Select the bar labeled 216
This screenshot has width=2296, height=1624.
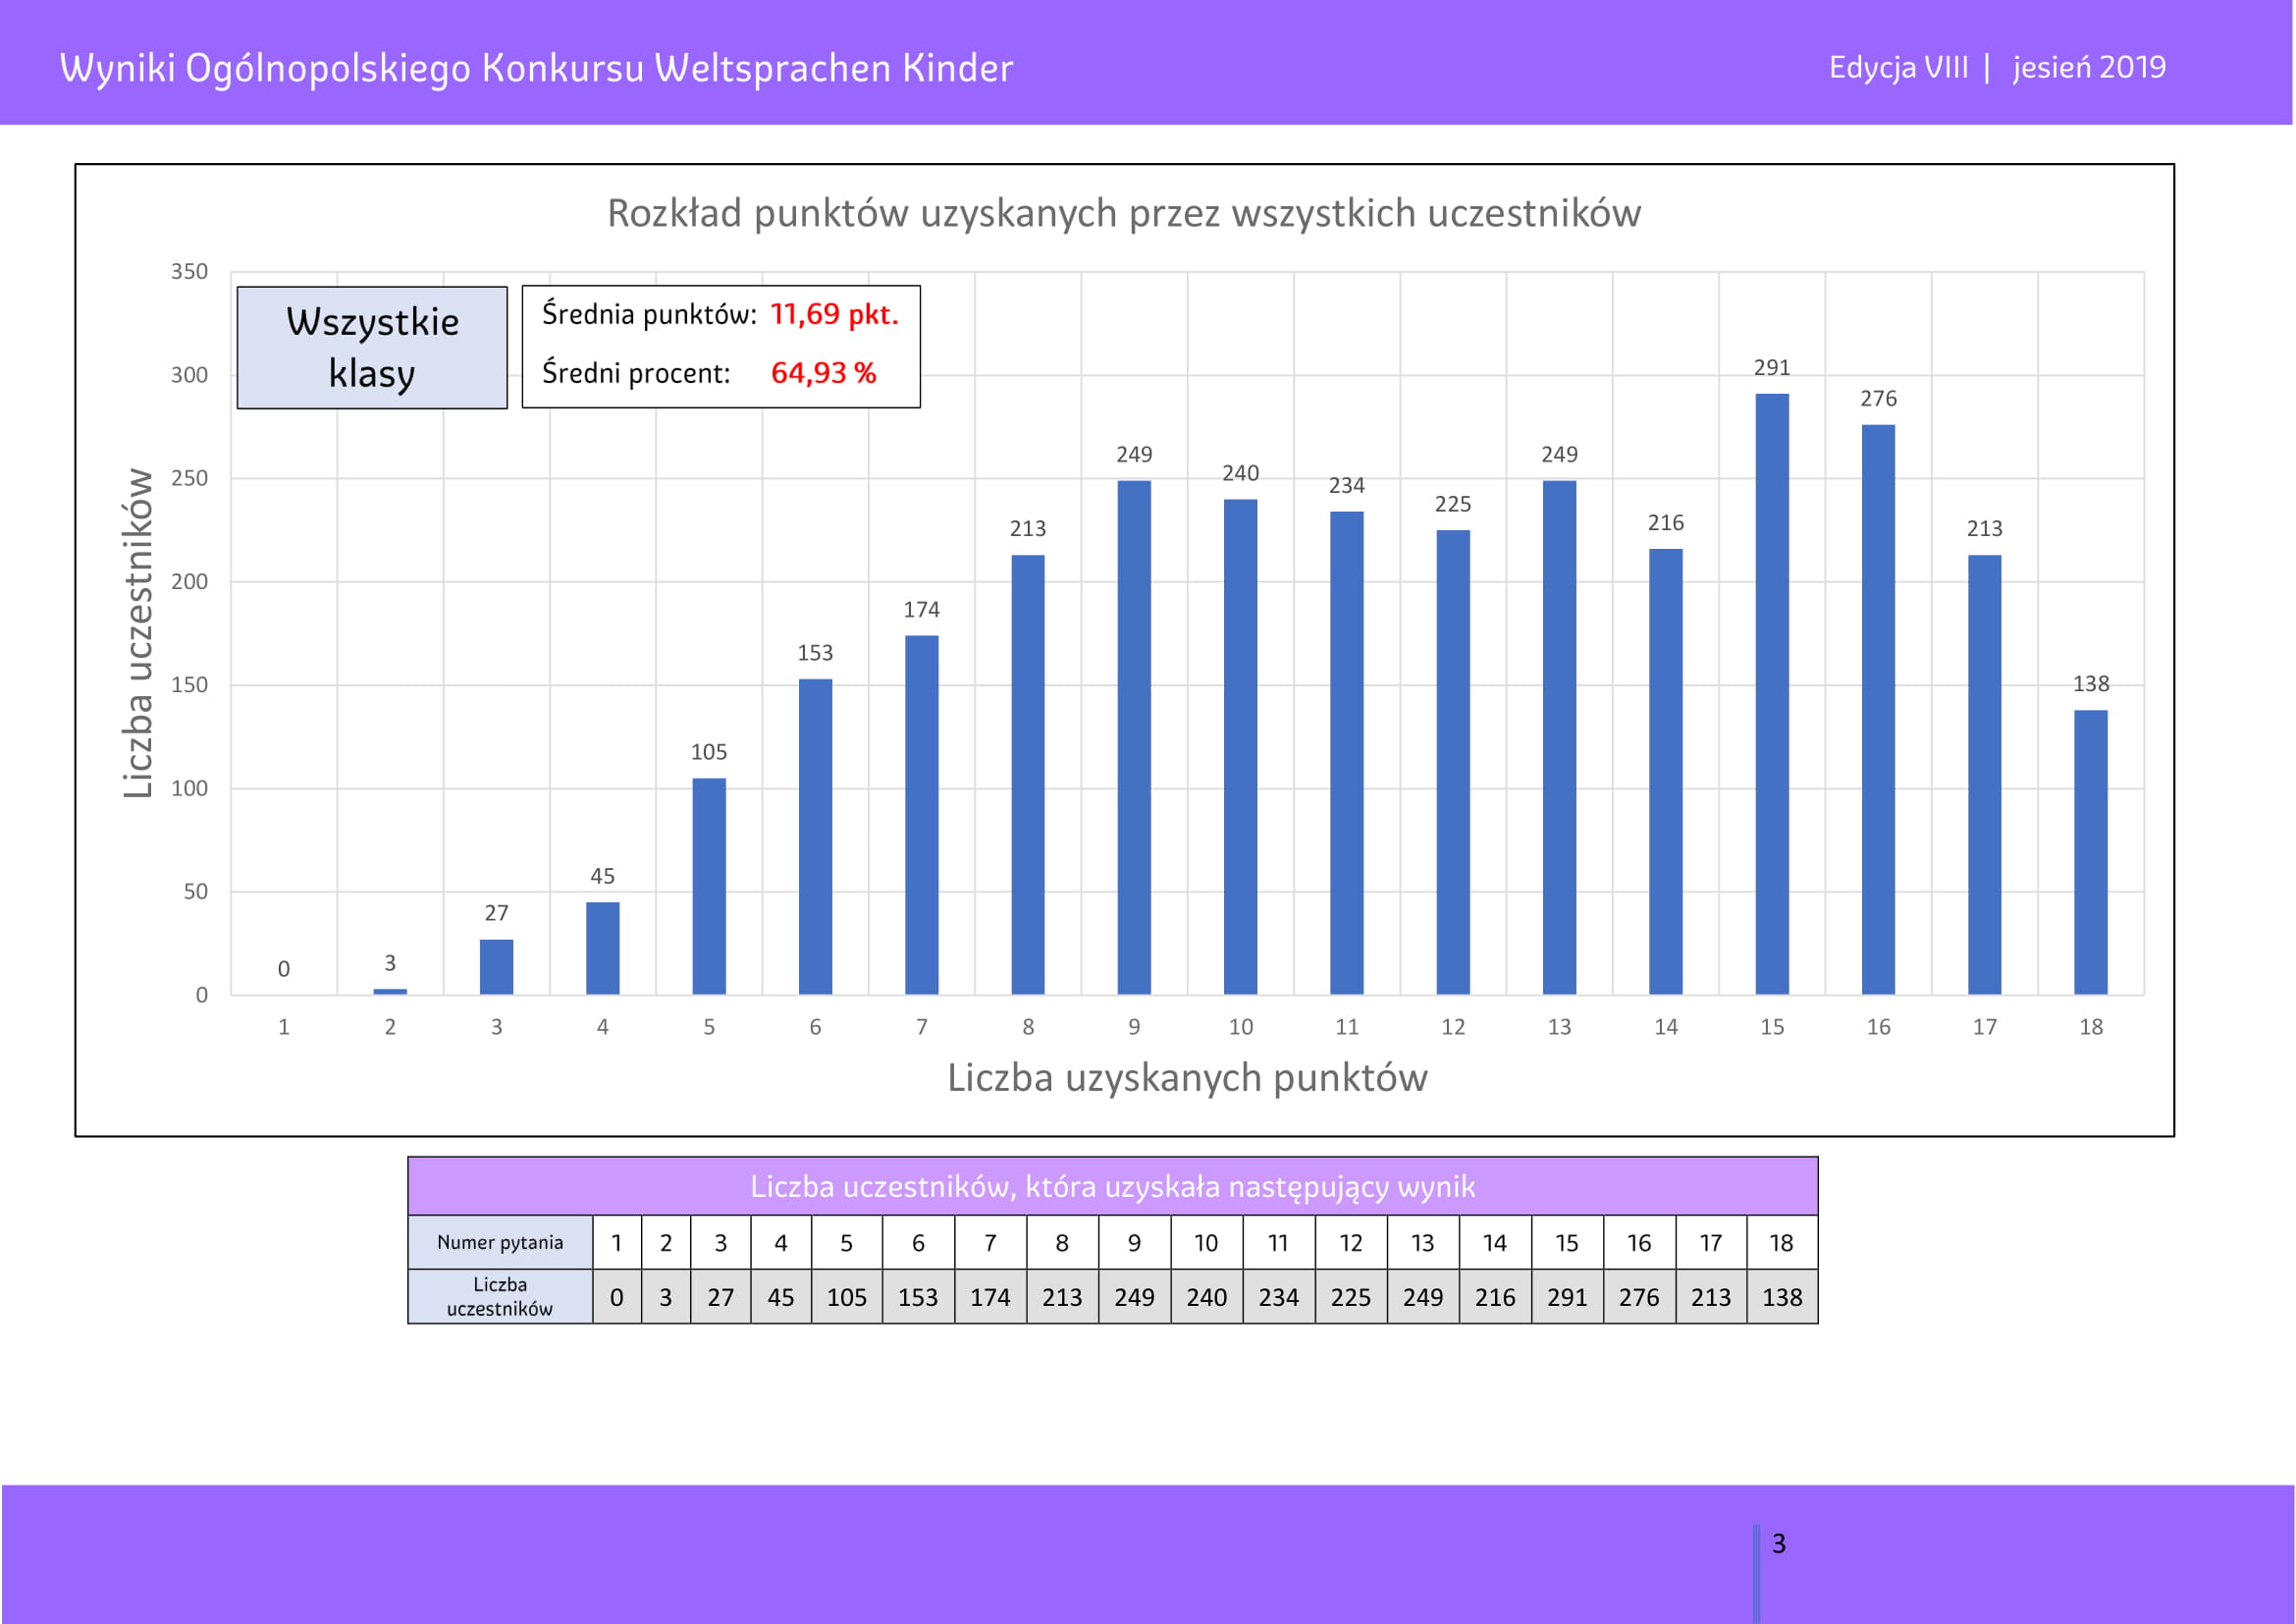pos(1666,772)
